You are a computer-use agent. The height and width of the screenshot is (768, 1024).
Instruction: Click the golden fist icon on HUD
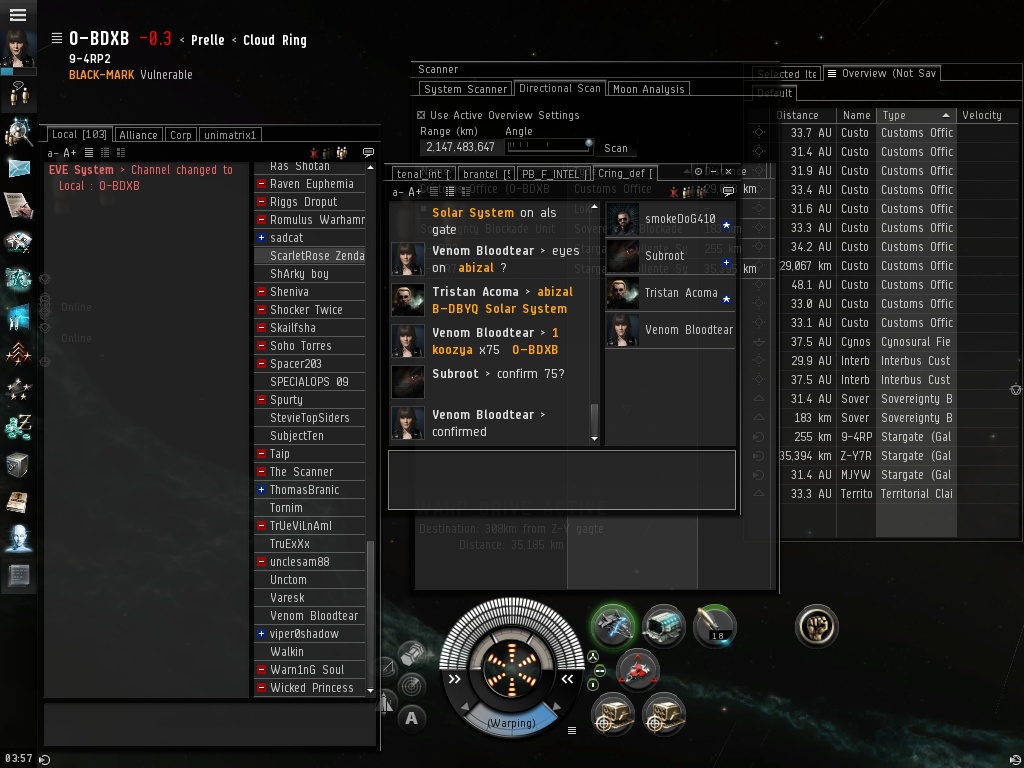pos(816,626)
